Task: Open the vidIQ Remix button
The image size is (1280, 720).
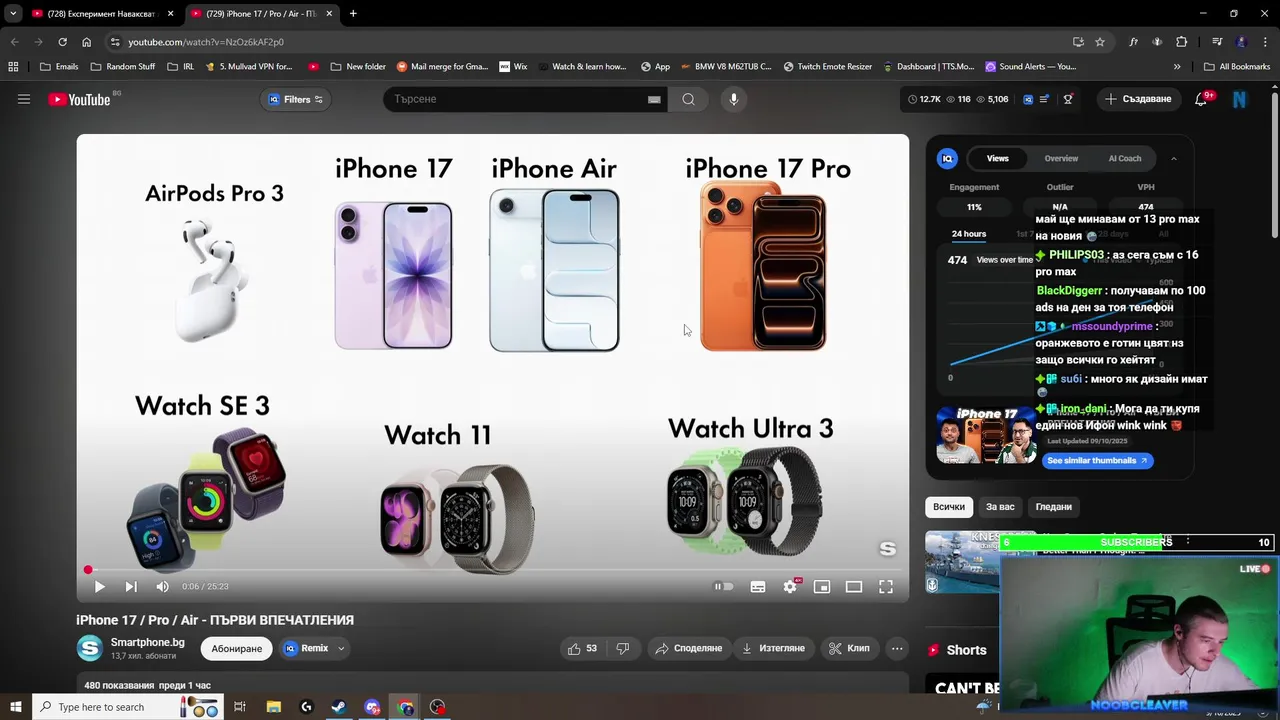Action: [306, 648]
